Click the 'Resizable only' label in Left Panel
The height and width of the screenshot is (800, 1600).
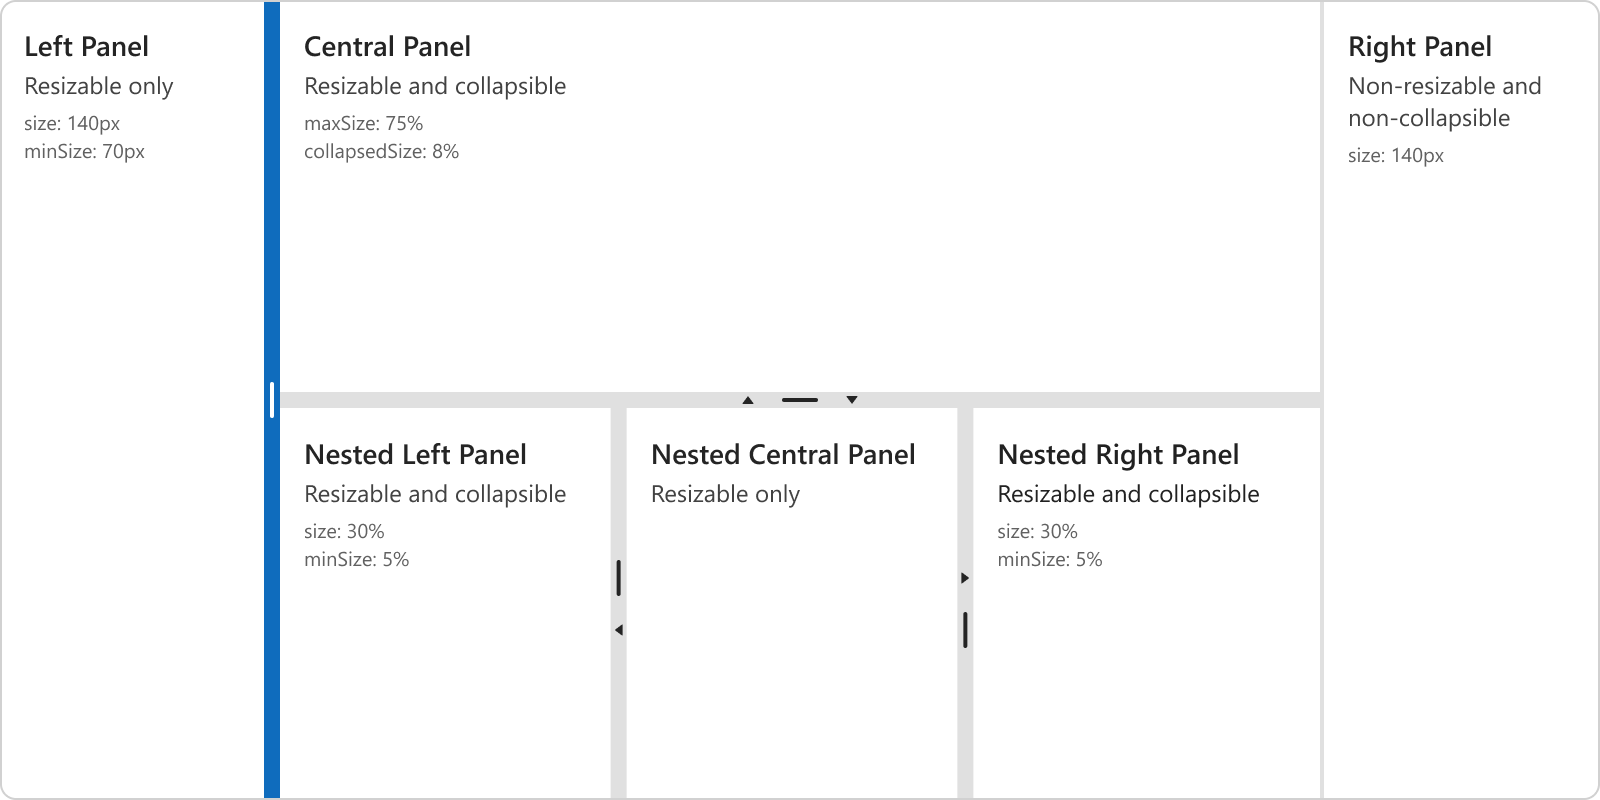coord(99,86)
